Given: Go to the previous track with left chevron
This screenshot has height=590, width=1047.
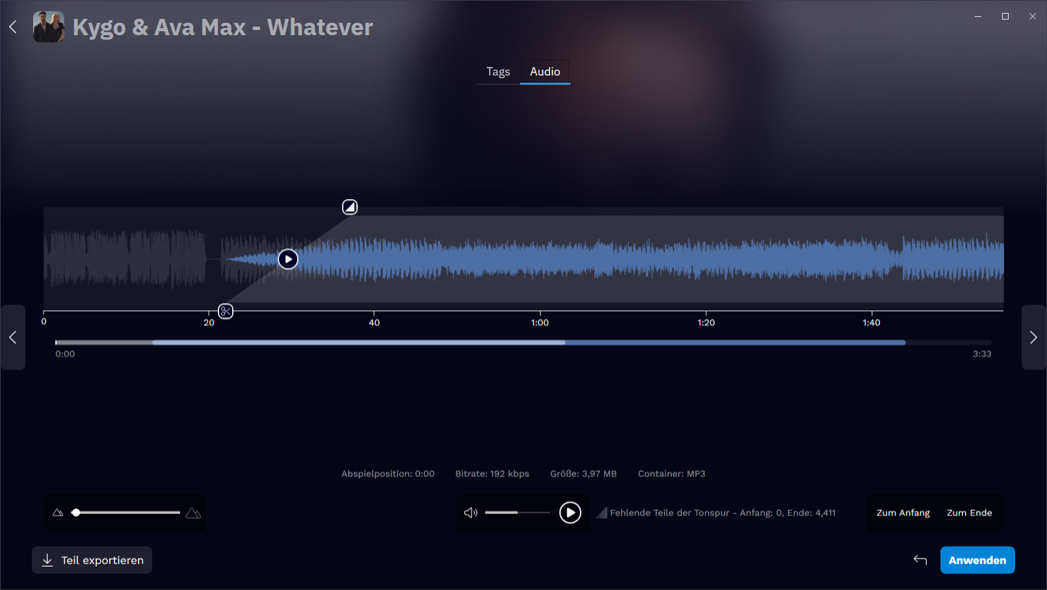Looking at the screenshot, I should (13, 338).
